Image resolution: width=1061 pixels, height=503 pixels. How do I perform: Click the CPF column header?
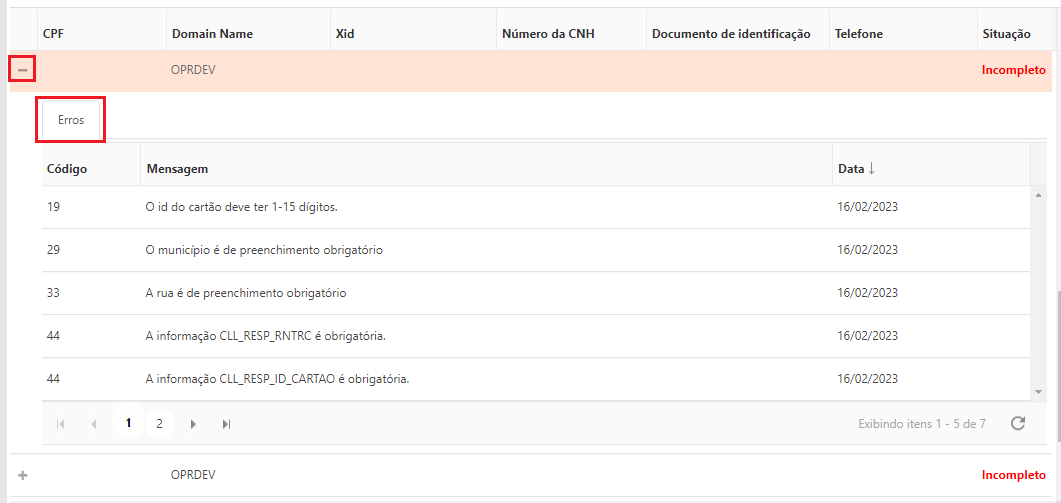[x=54, y=34]
